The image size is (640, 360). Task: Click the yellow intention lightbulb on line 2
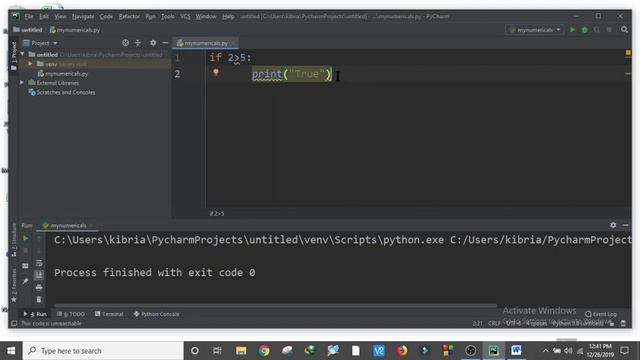coord(216,72)
